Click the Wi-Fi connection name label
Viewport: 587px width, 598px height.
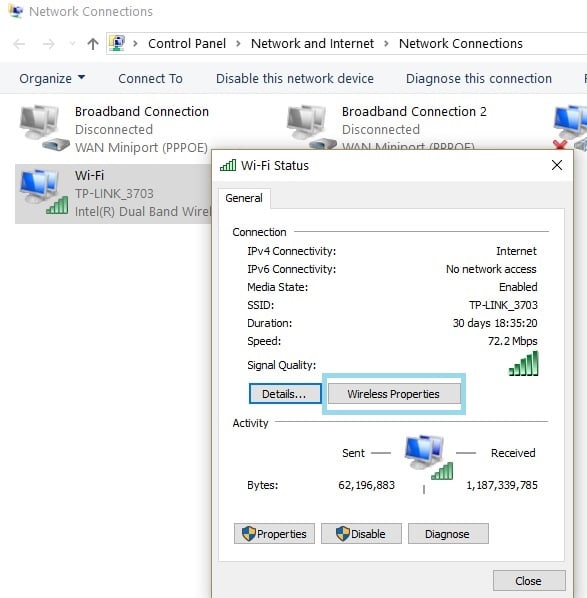point(89,175)
